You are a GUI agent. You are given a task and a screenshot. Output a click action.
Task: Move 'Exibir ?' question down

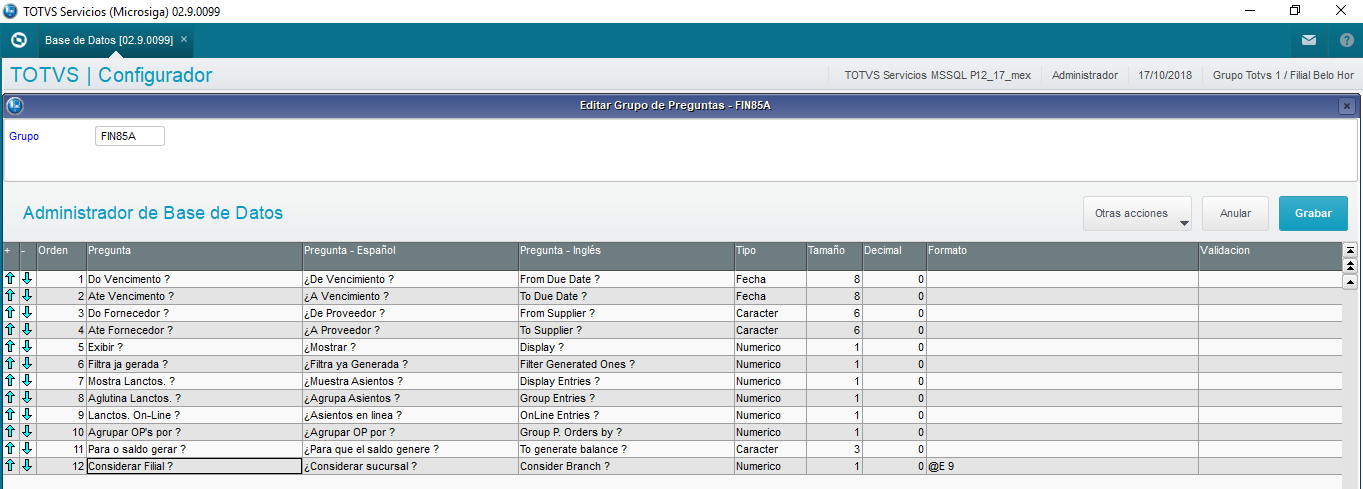tap(27, 347)
